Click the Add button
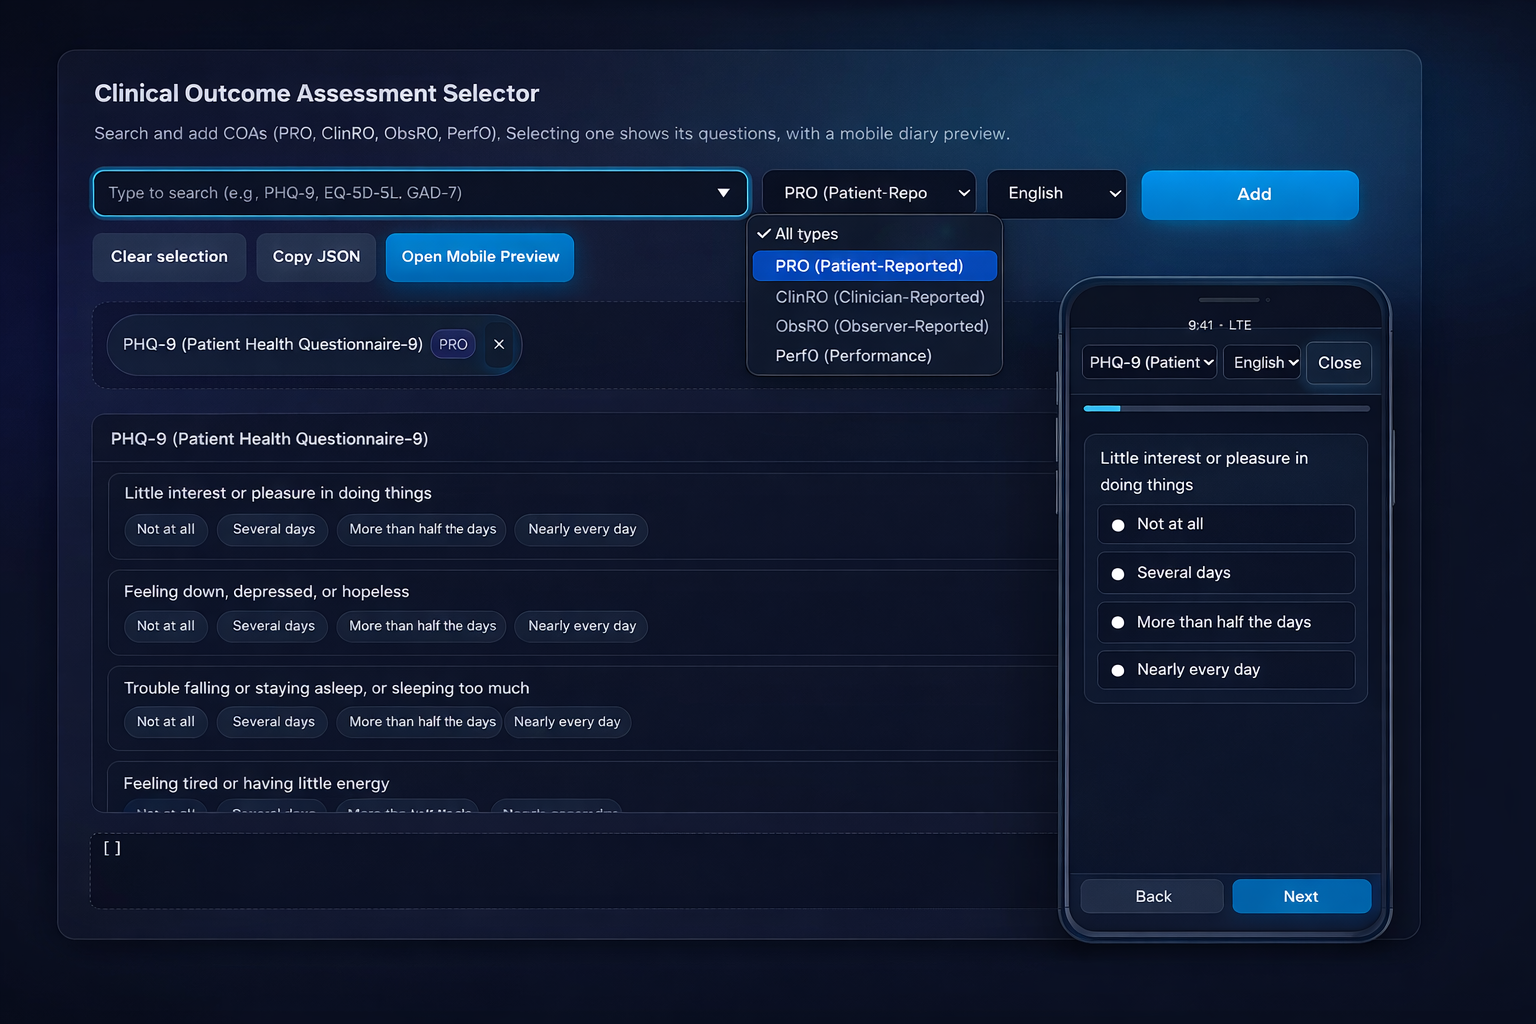The width and height of the screenshot is (1536, 1024). click(x=1249, y=194)
